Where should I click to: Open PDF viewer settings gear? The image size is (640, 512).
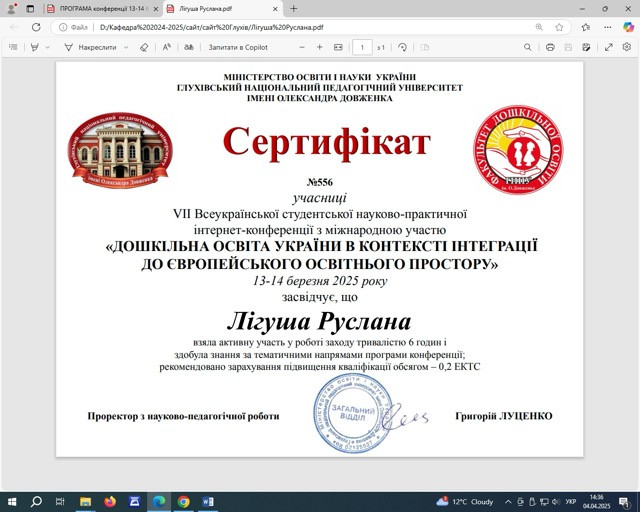tap(625, 47)
